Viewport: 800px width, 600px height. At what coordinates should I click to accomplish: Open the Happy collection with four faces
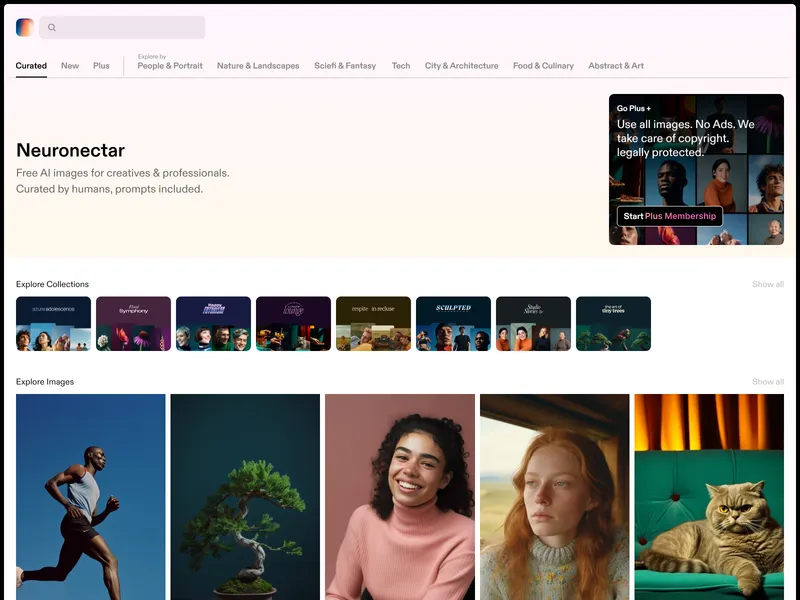click(x=213, y=323)
